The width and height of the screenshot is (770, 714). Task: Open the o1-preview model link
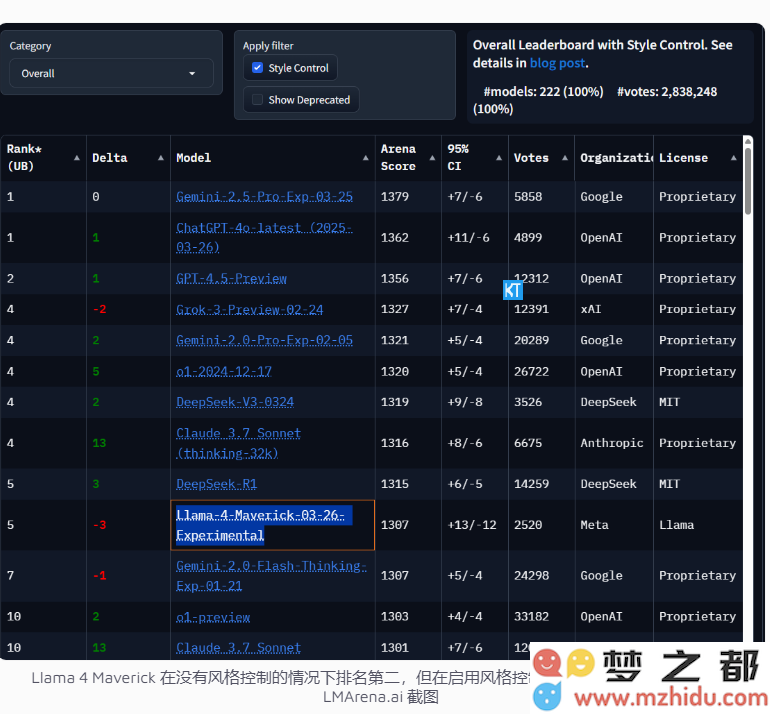[213, 617]
